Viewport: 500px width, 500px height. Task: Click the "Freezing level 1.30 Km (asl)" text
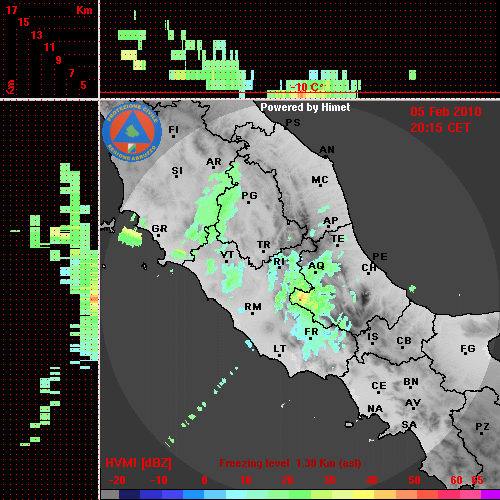(x=290, y=463)
